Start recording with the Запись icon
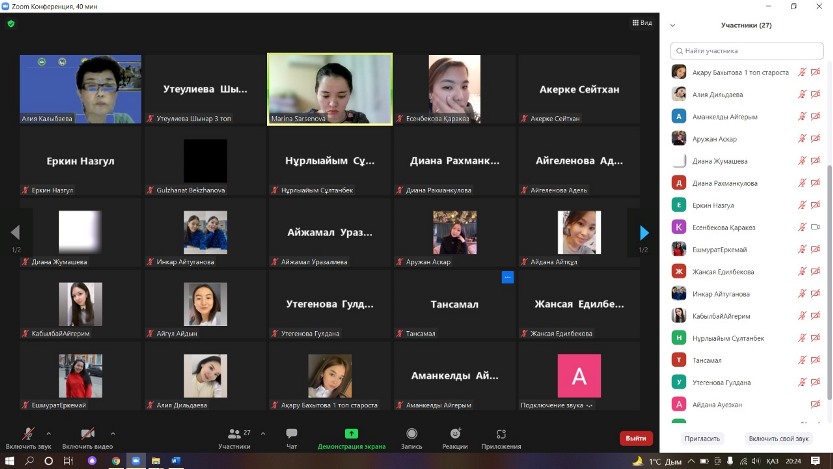The width and height of the screenshot is (833, 469). coord(411,436)
